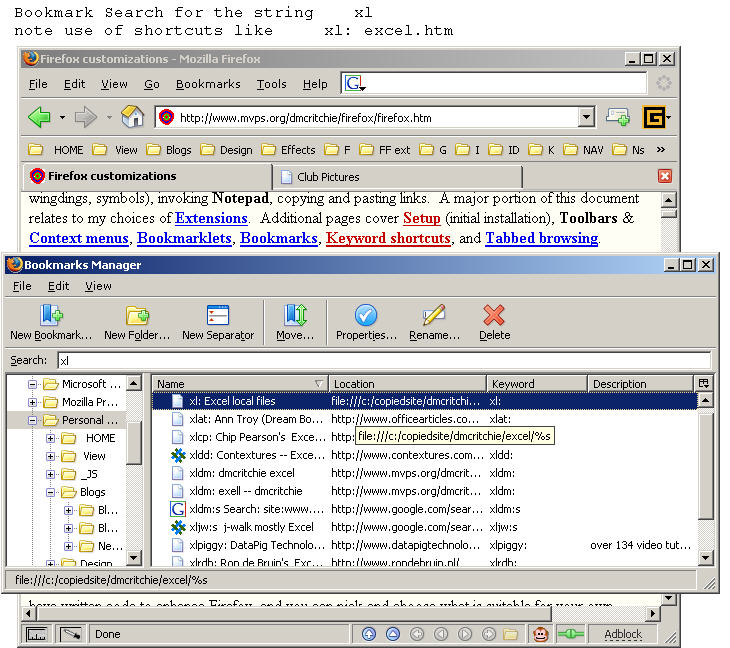Viewport: 730px width, 648px height.
Task: Click the yellow G toolbar icon
Action: (x=654, y=117)
